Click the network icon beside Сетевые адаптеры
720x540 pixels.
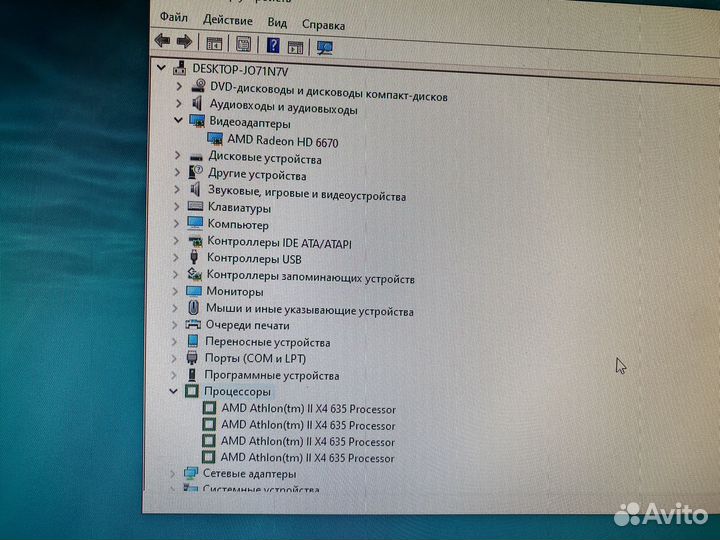point(191,473)
